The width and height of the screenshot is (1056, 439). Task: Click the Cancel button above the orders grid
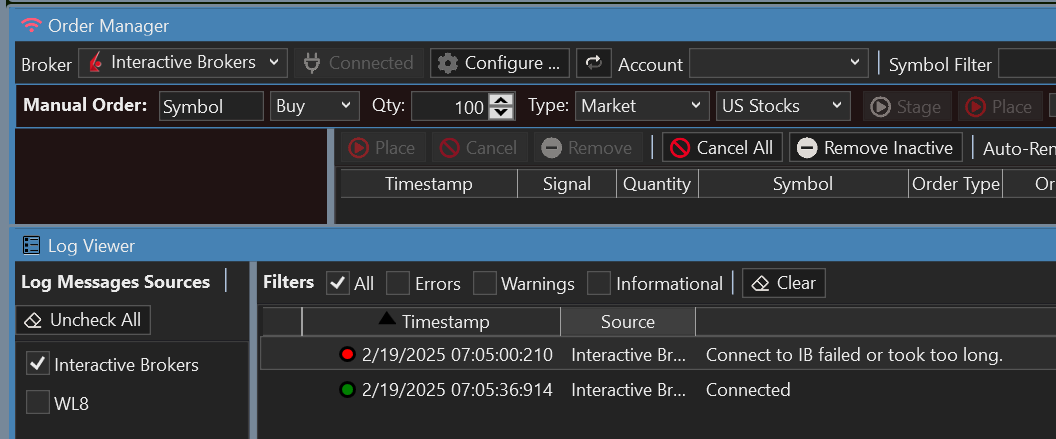click(x=479, y=147)
